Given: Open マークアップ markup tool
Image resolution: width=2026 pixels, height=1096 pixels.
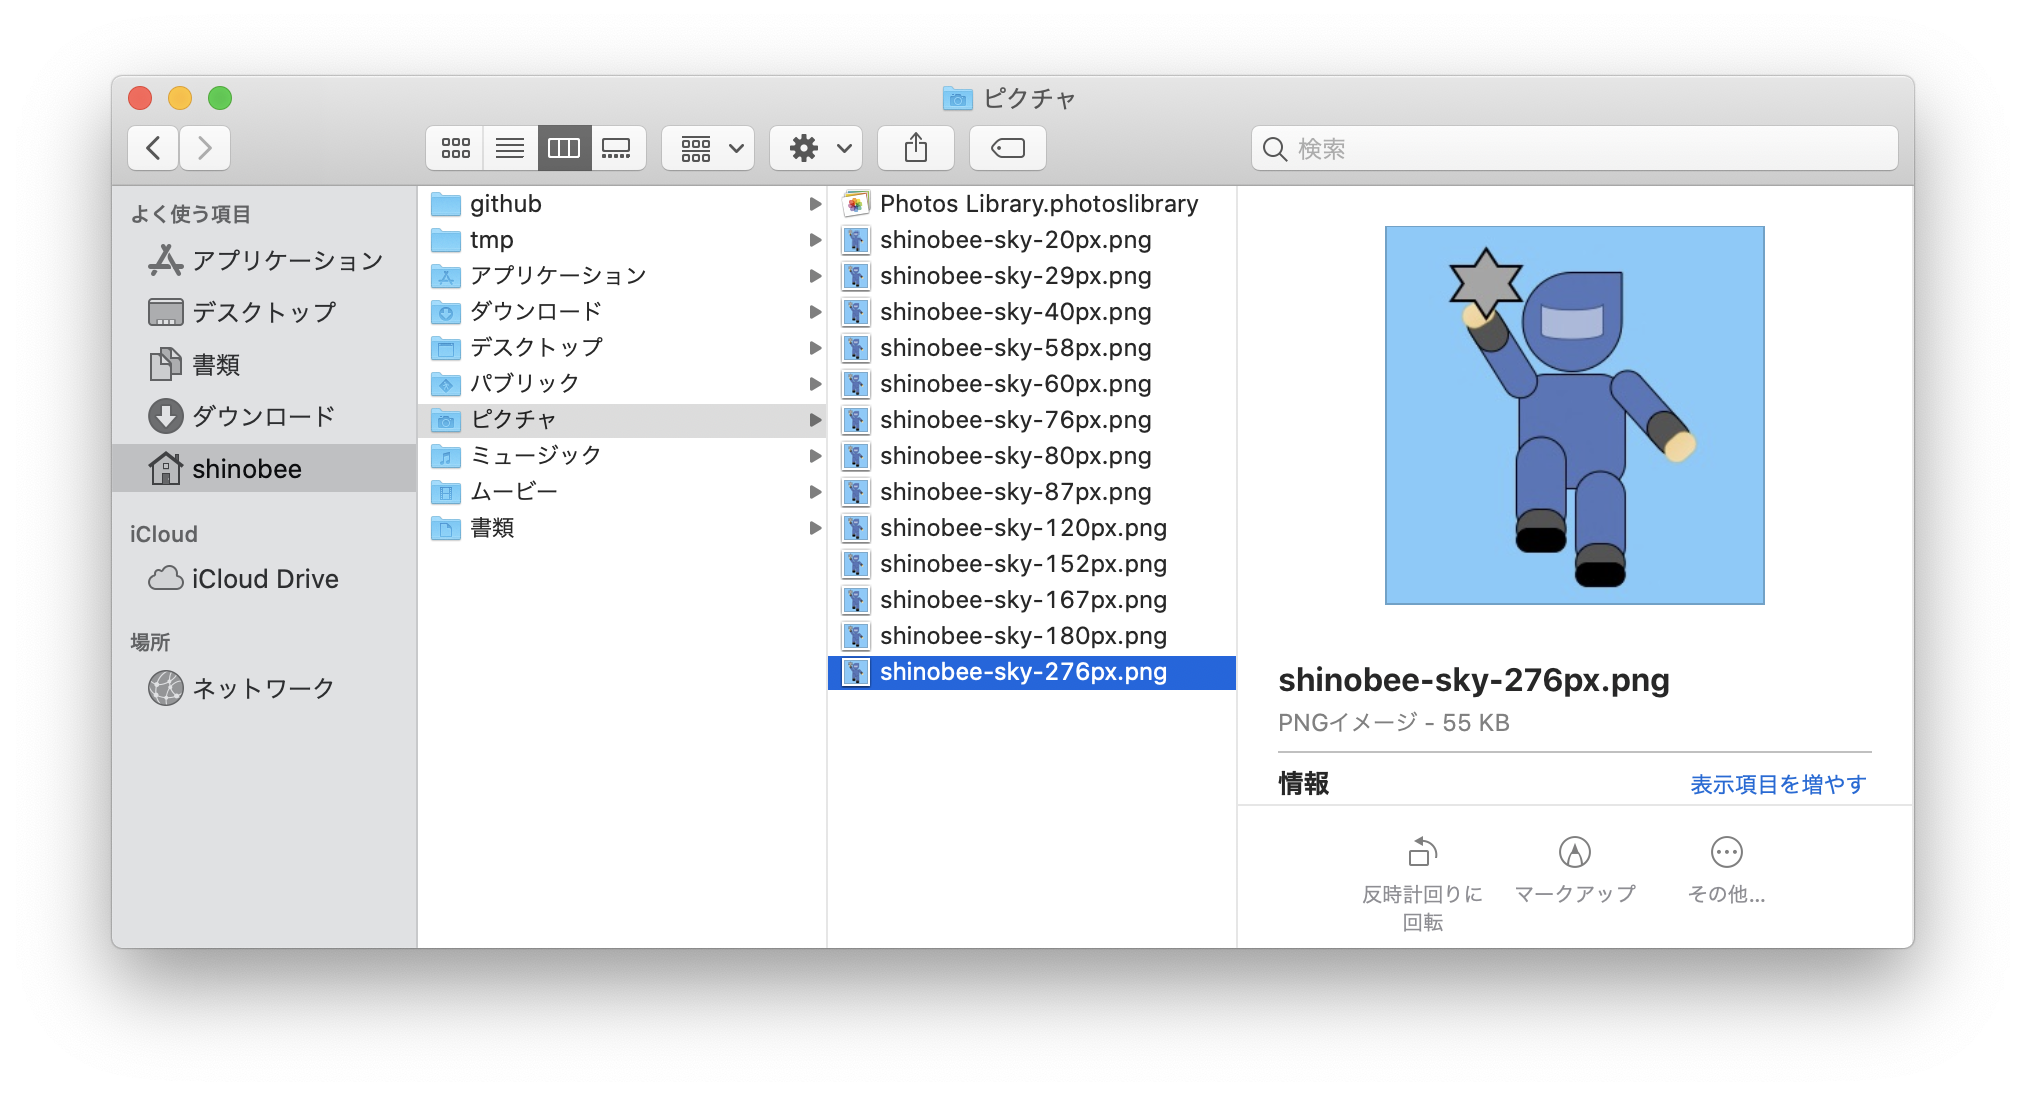Looking at the screenshot, I should (1575, 870).
